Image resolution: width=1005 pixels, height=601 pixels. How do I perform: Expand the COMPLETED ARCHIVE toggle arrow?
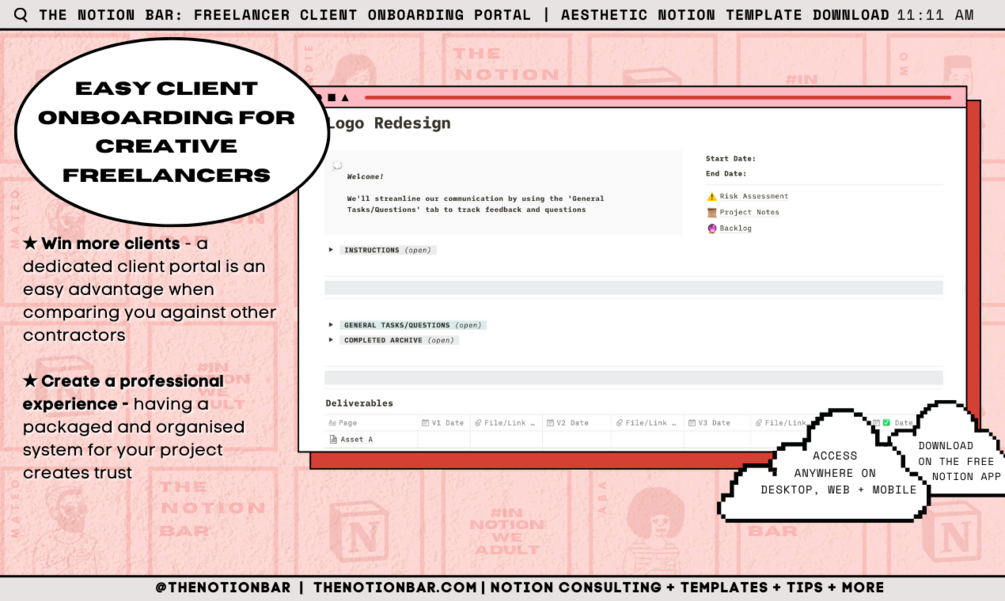[x=331, y=340]
